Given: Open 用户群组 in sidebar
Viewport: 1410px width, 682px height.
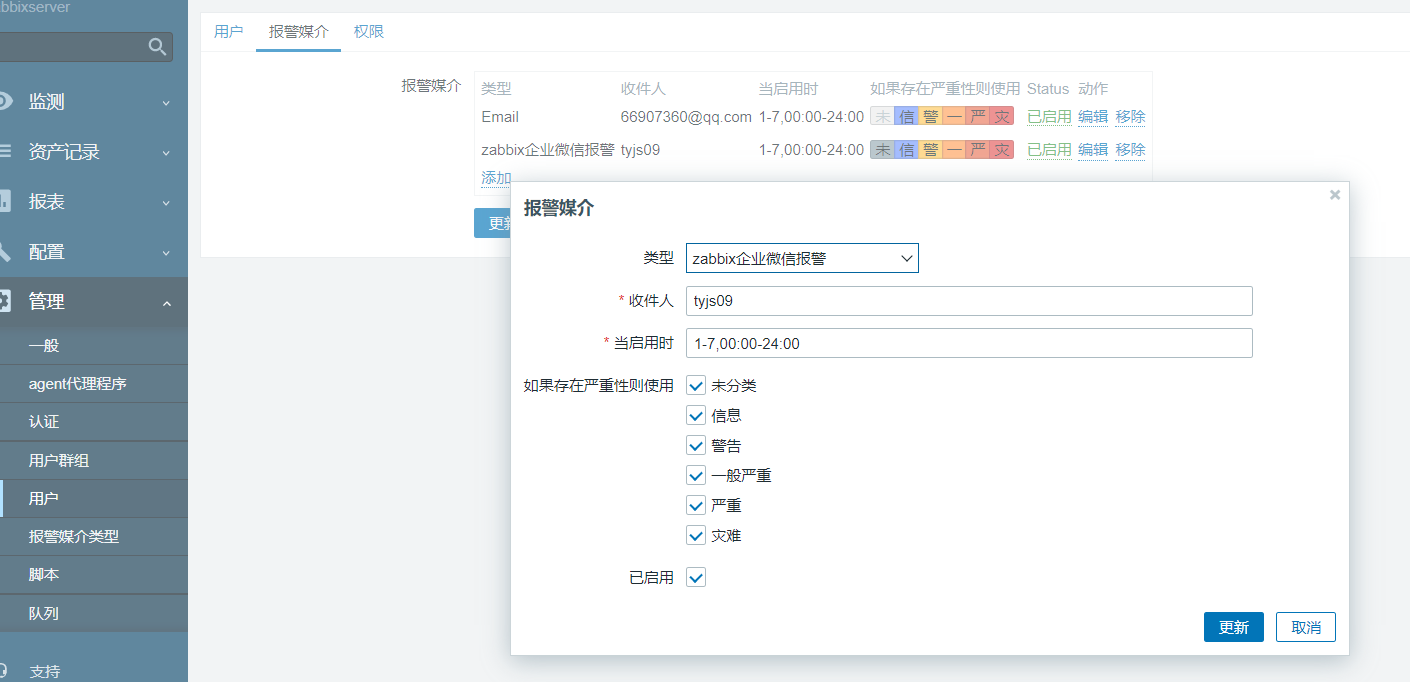Looking at the screenshot, I should point(94,460).
